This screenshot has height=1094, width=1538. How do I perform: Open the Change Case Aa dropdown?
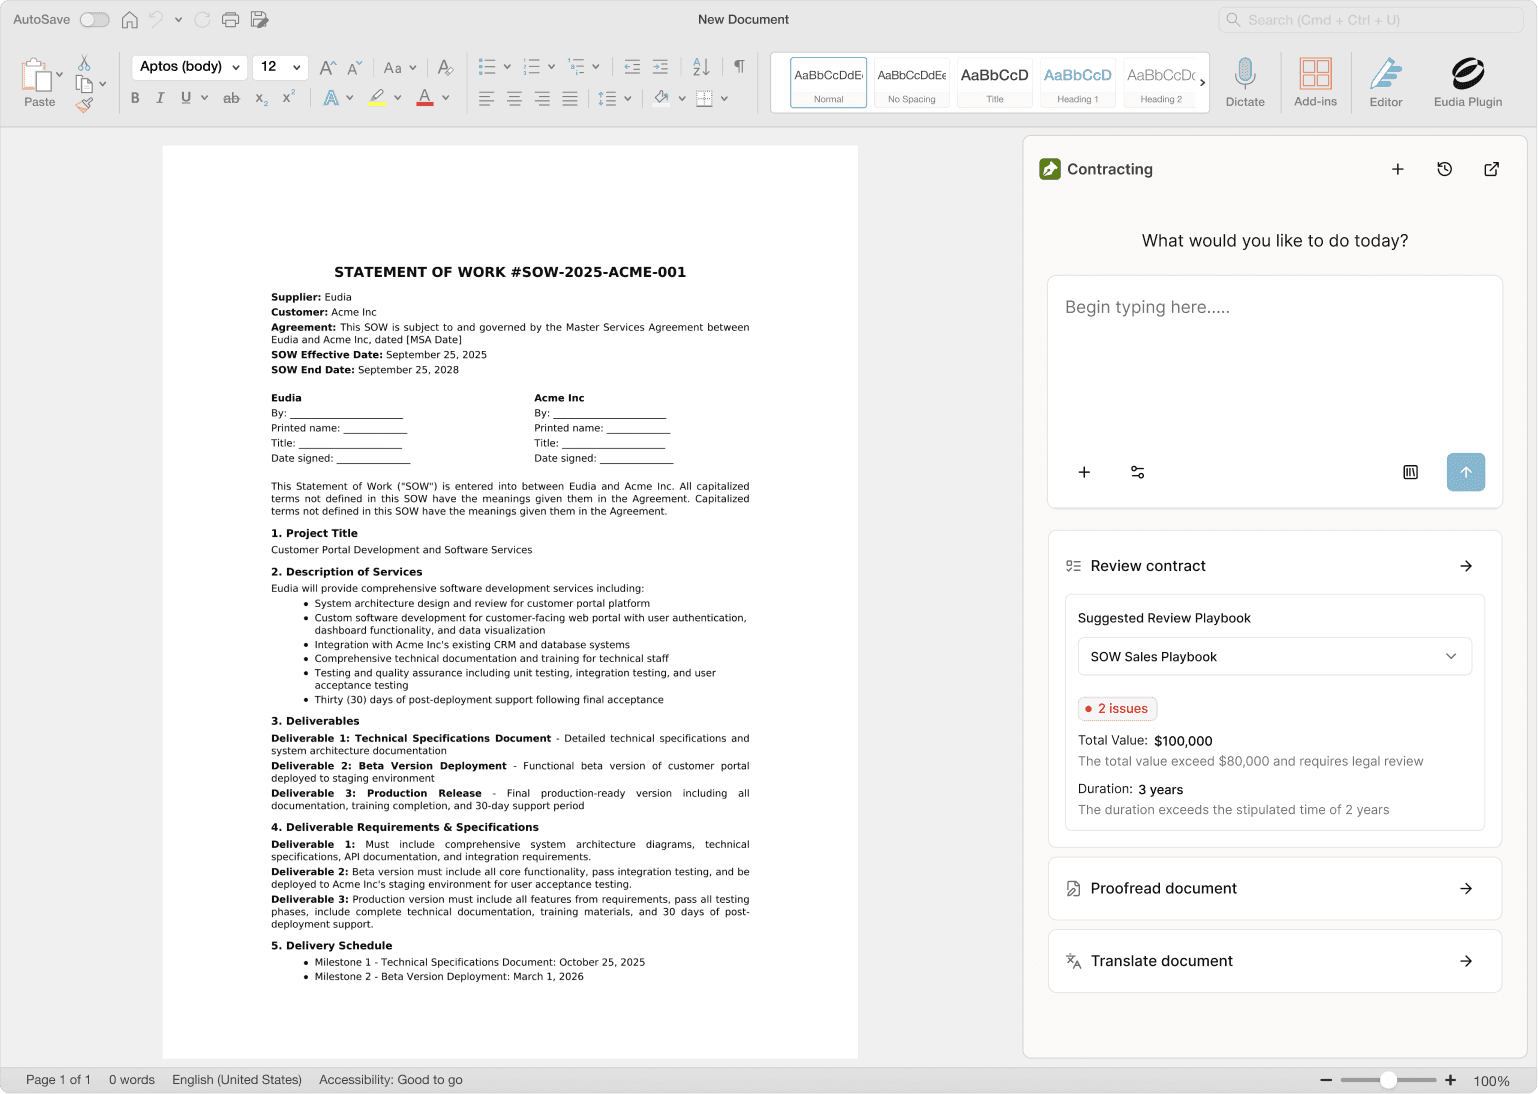coord(400,68)
